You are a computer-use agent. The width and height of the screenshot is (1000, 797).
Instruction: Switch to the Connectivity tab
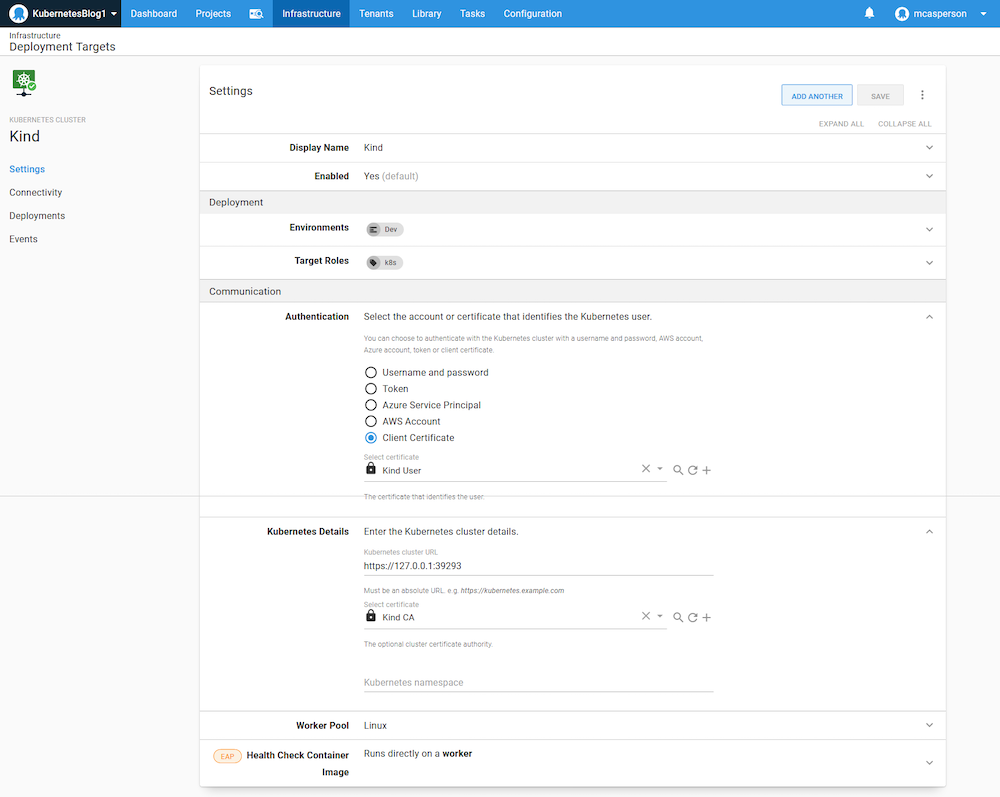36,193
